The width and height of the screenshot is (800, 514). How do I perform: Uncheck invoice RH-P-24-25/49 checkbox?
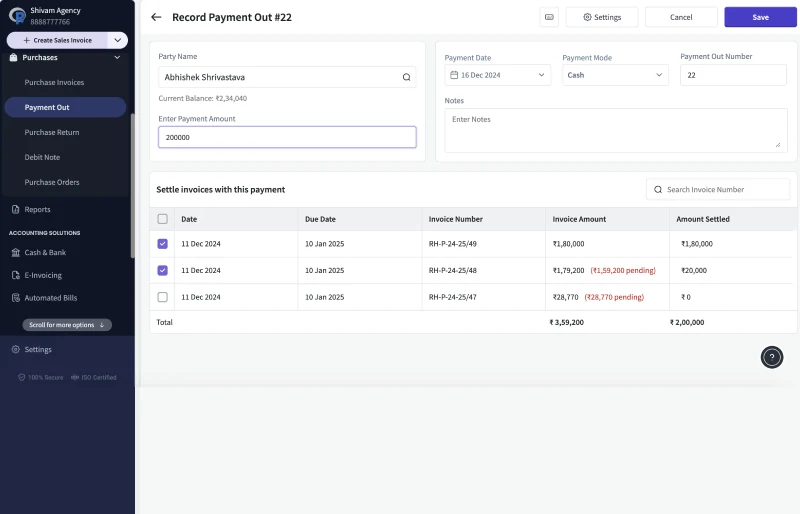point(162,244)
